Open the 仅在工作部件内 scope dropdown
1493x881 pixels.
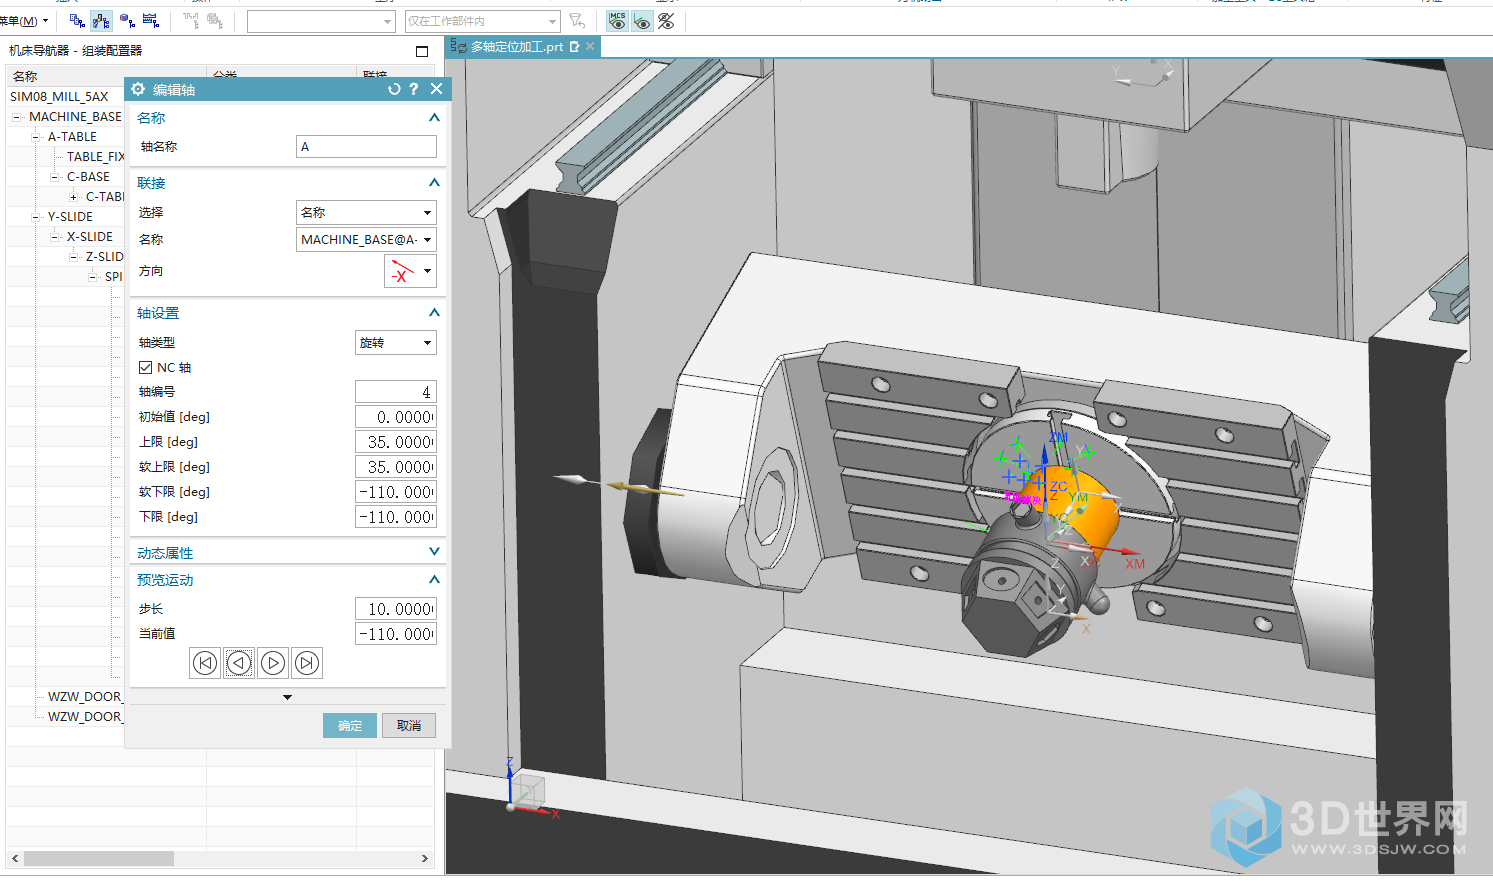[482, 21]
